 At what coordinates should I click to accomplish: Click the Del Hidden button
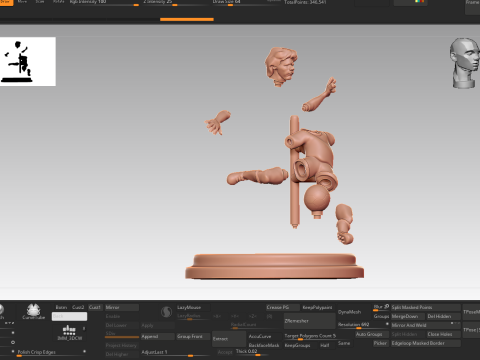444,316
